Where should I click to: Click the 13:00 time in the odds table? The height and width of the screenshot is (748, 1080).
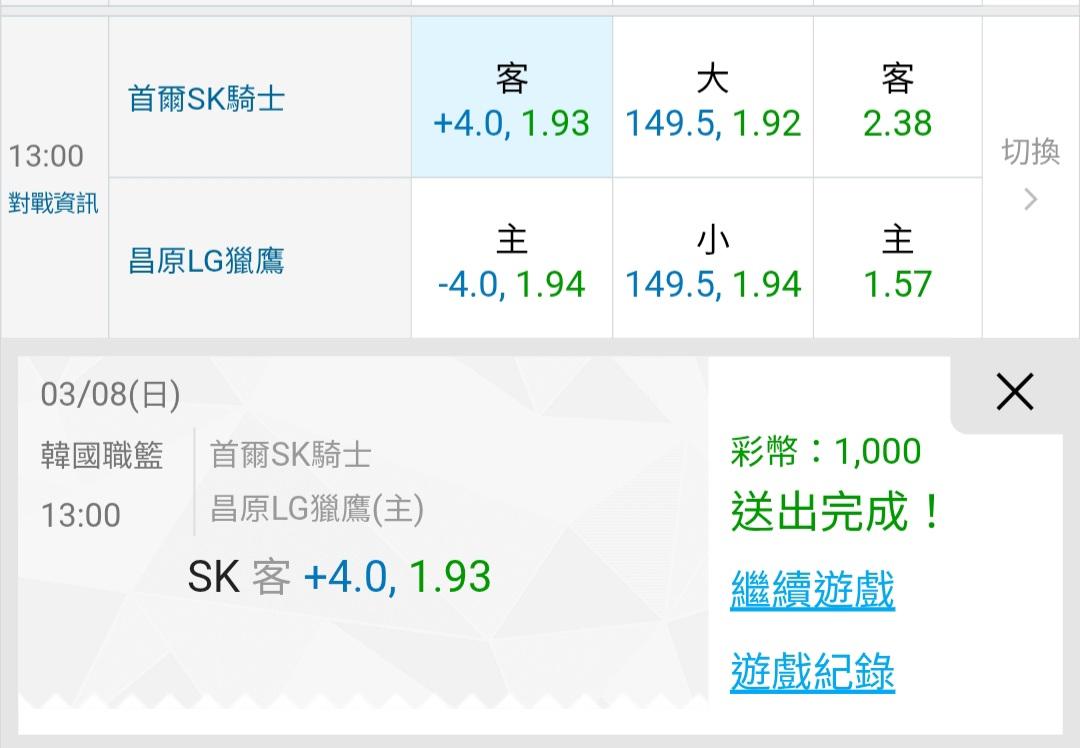(x=46, y=156)
